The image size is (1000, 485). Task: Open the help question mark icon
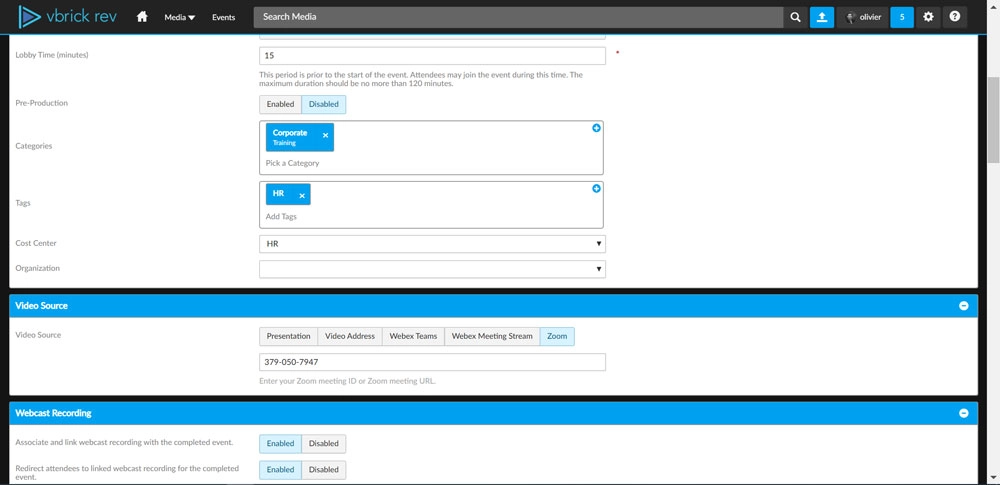(x=955, y=17)
